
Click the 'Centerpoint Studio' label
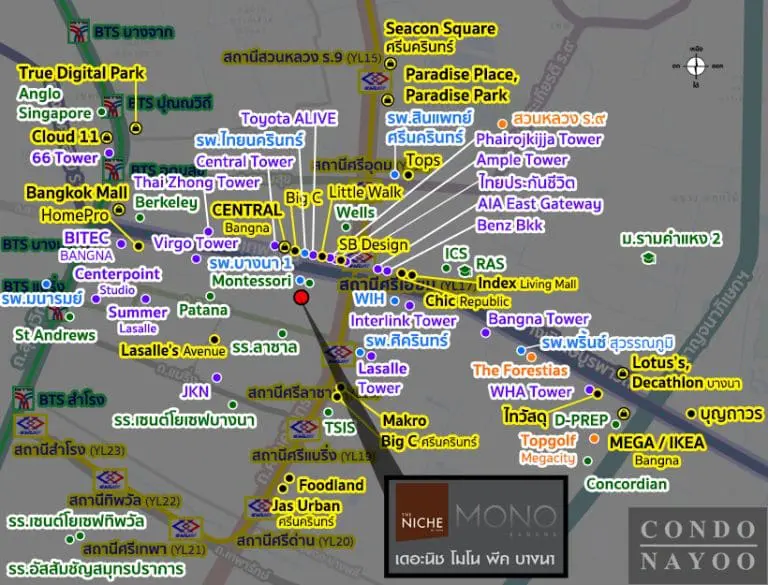pyautogui.click(x=117, y=281)
